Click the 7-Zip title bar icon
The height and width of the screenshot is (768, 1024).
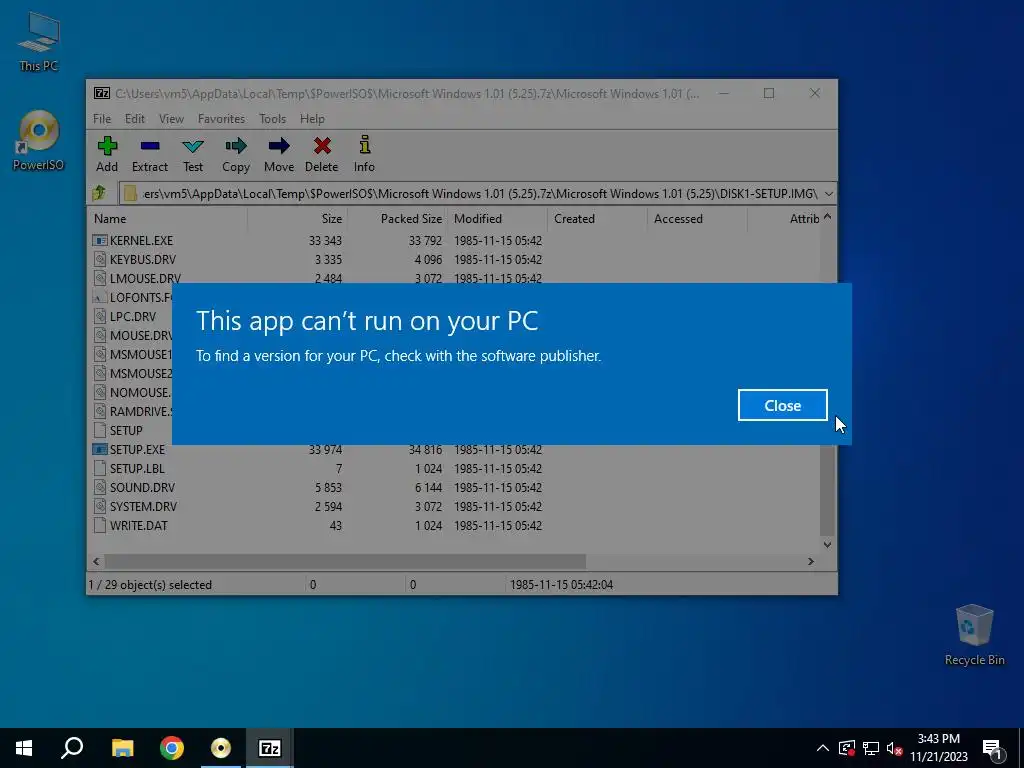(x=102, y=93)
